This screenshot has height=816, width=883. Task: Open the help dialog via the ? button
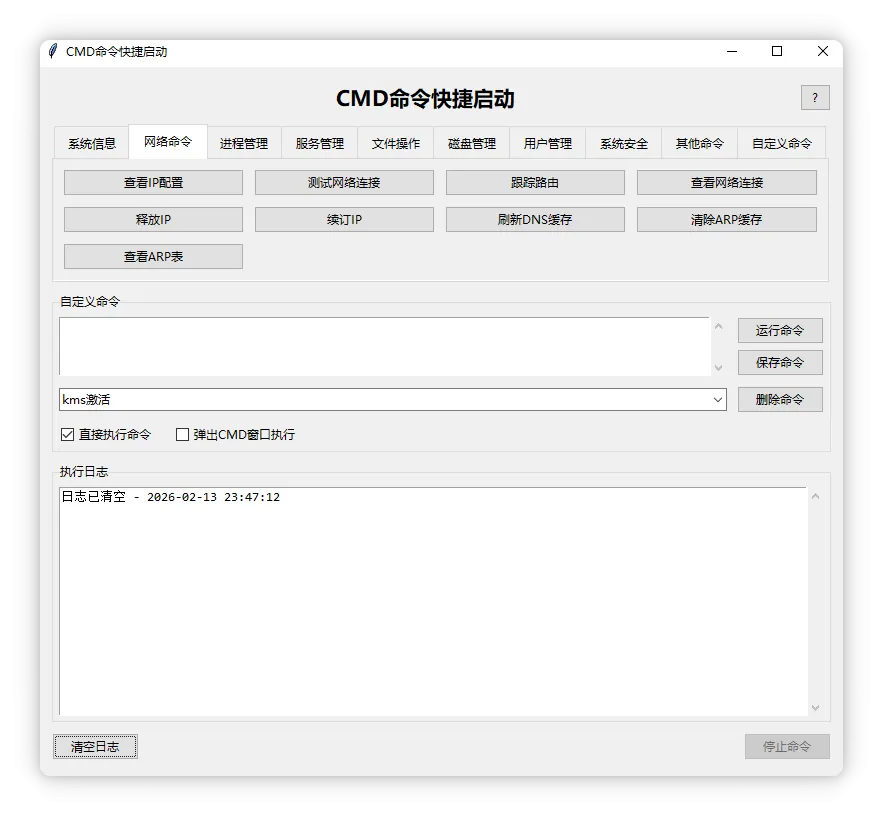tap(815, 97)
